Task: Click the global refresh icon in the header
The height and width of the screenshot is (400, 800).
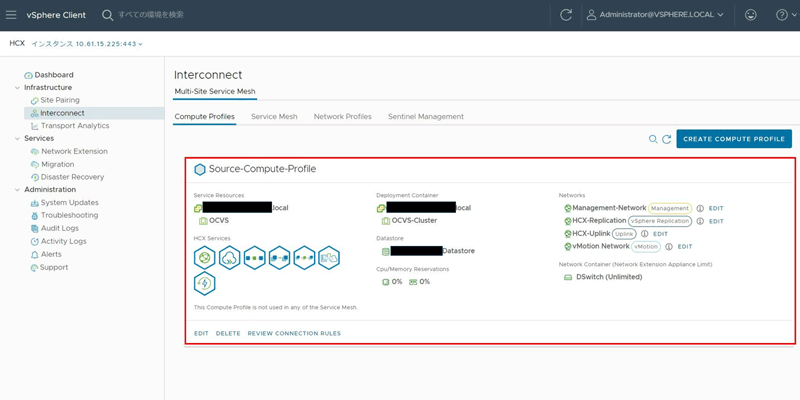Action: (565, 15)
